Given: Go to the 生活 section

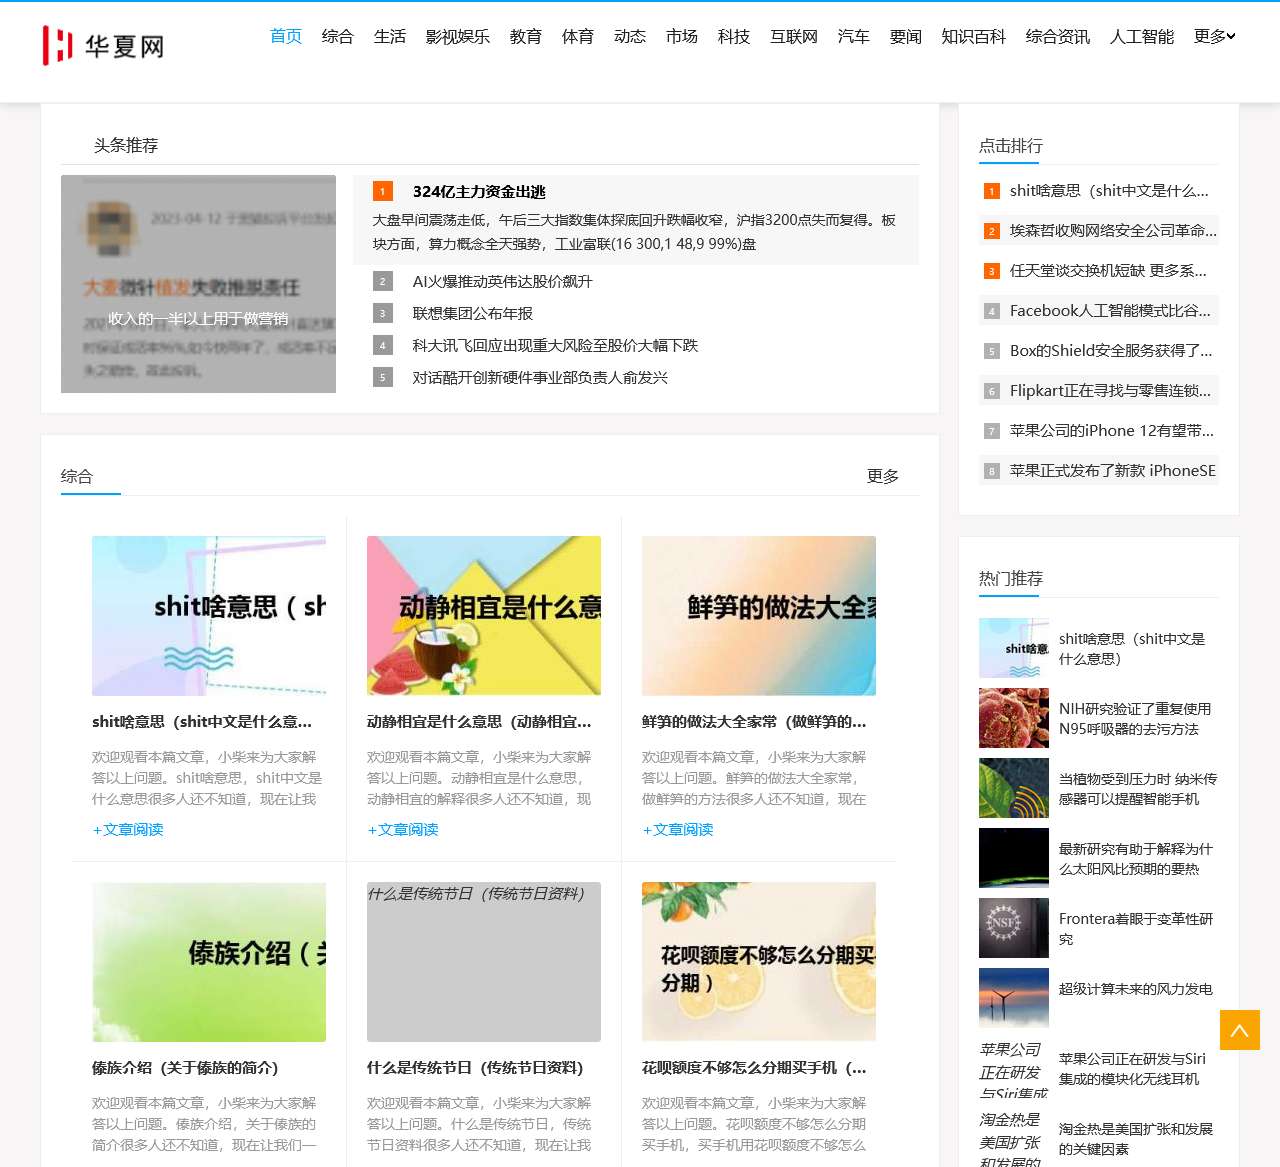Looking at the screenshot, I should point(390,36).
